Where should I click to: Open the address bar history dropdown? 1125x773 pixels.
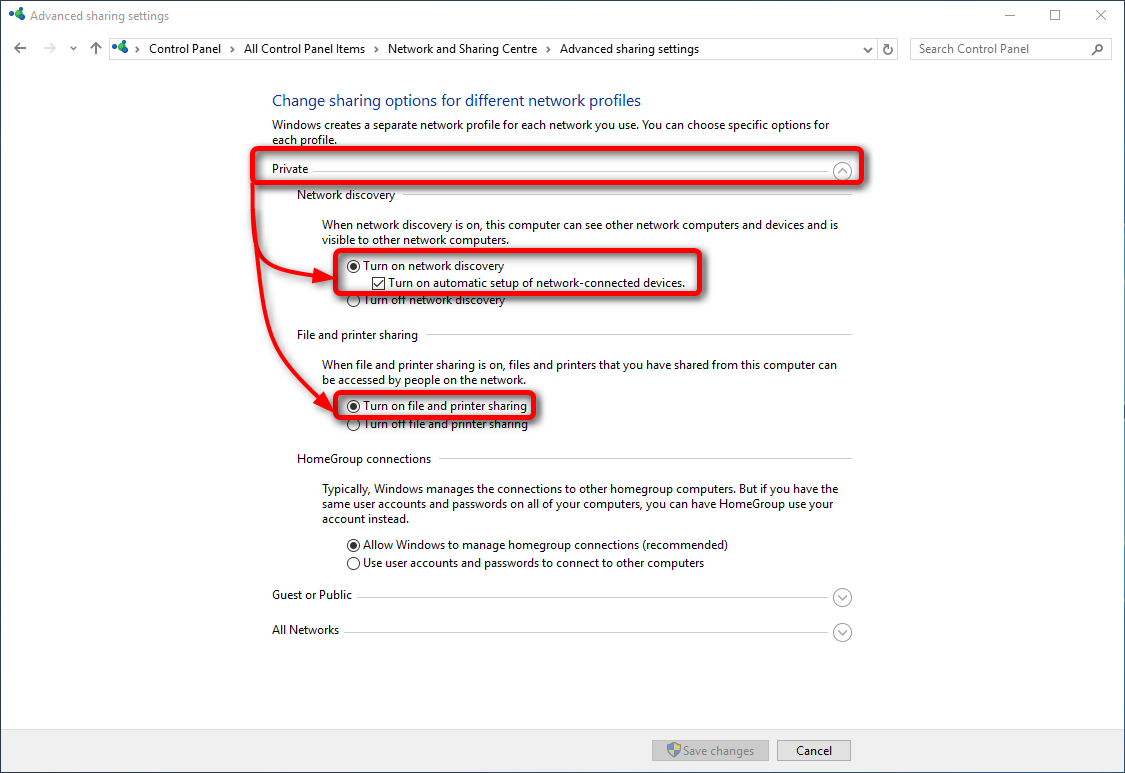click(x=867, y=50)
